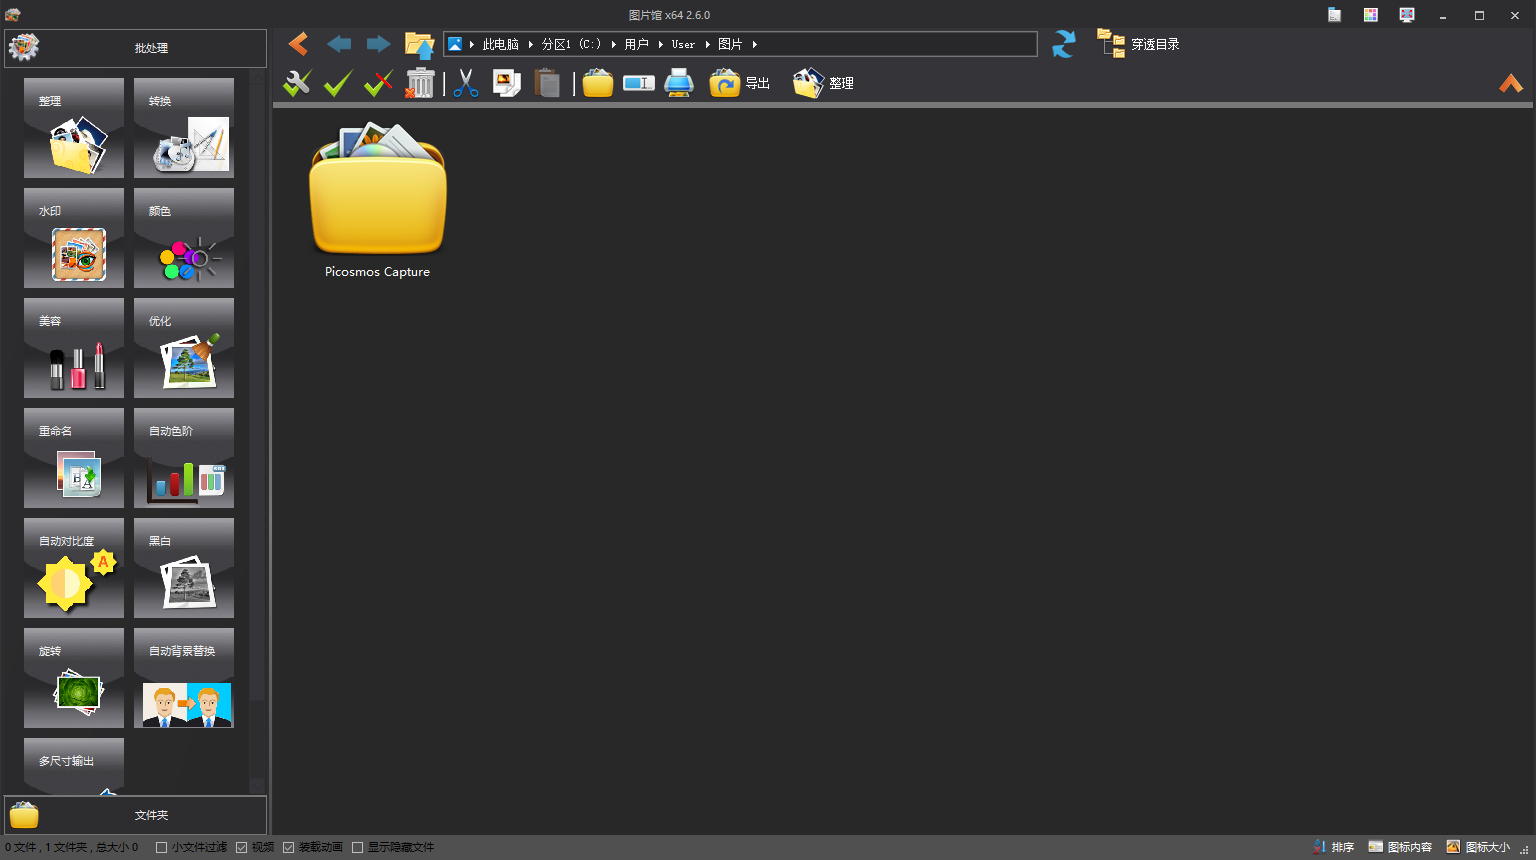Select the Picosmos Capture folder thumbnail
Screen dimensions: 1536x860
(x=377, y=200)
